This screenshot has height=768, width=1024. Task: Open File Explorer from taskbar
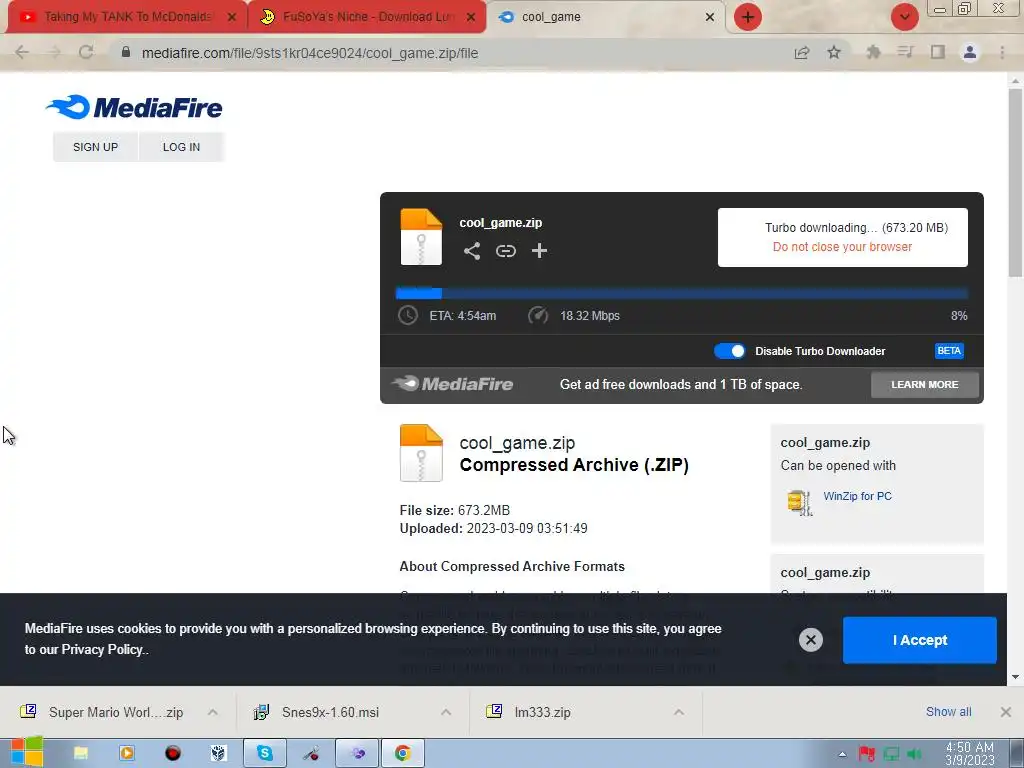coord(81,753)
